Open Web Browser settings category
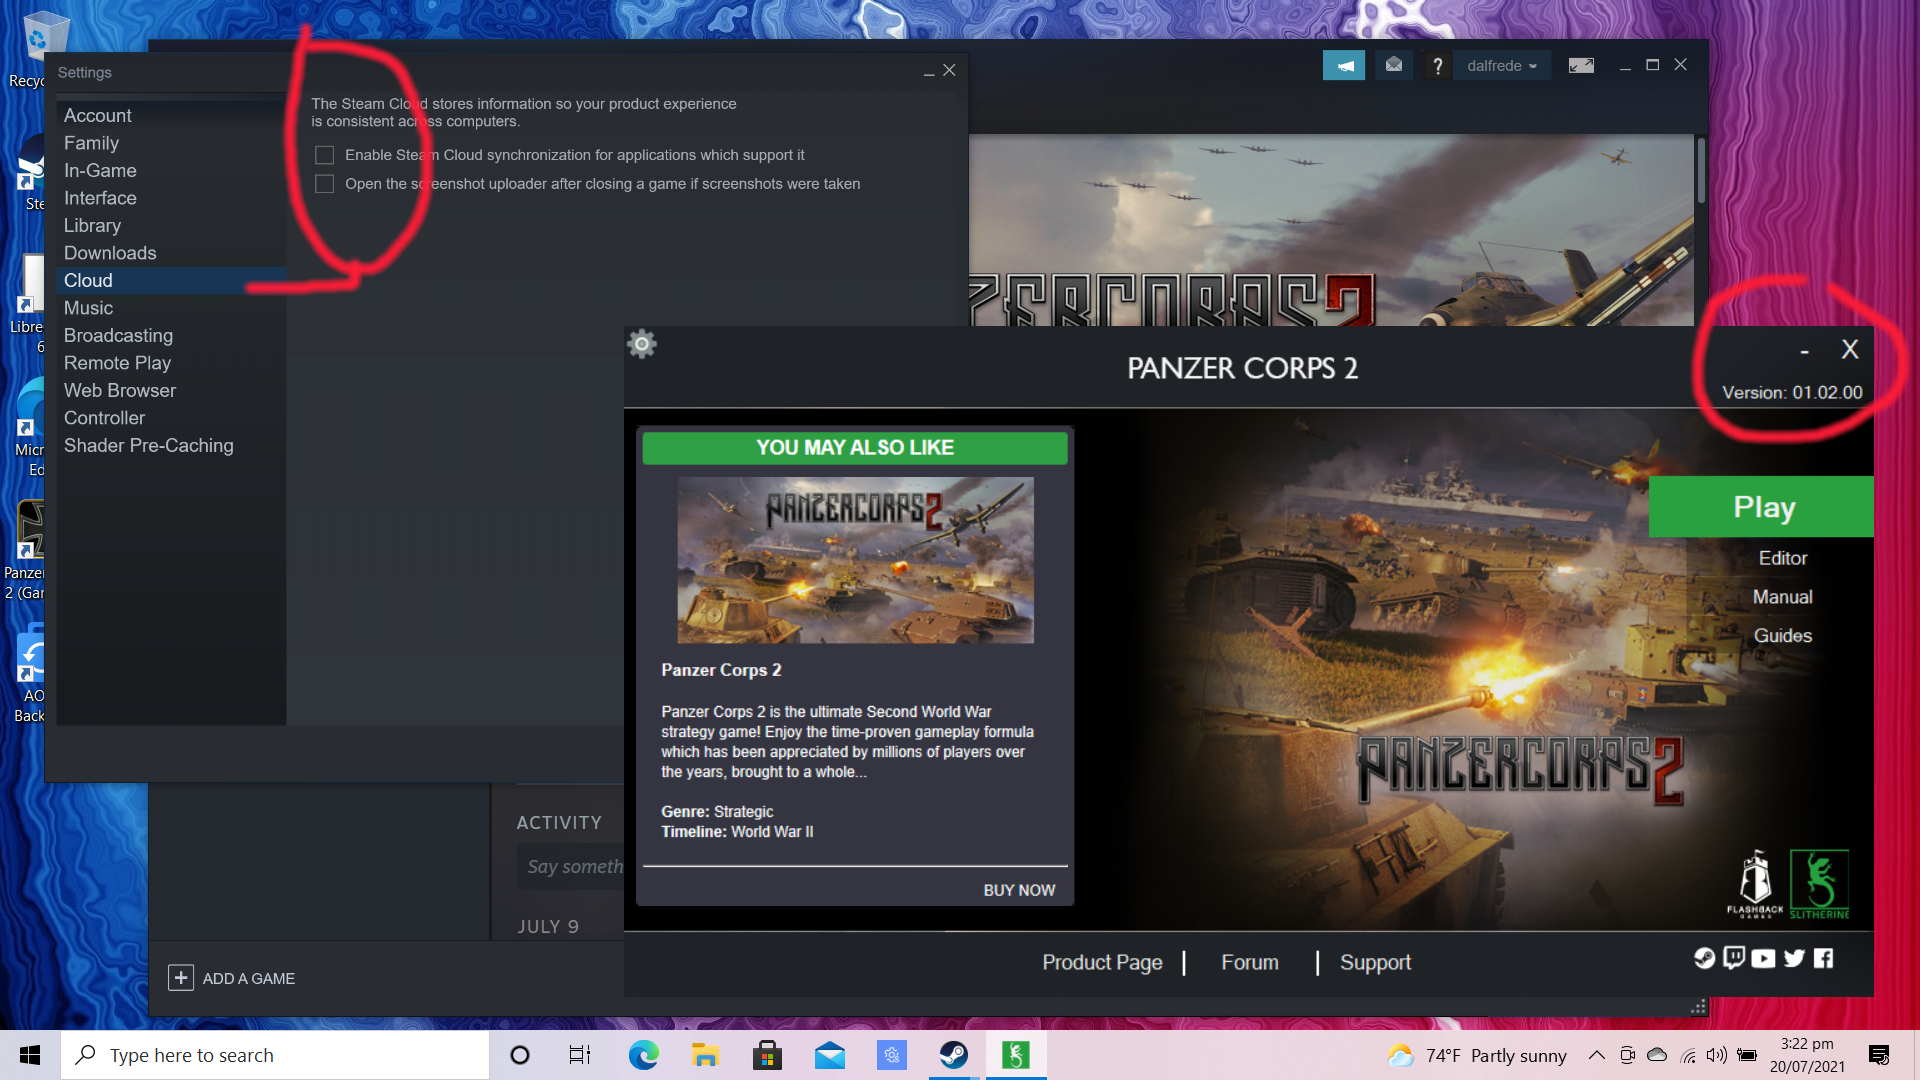Viewport: 1920px width, 1080px height. pyautogui.click(x=120, y=391)
